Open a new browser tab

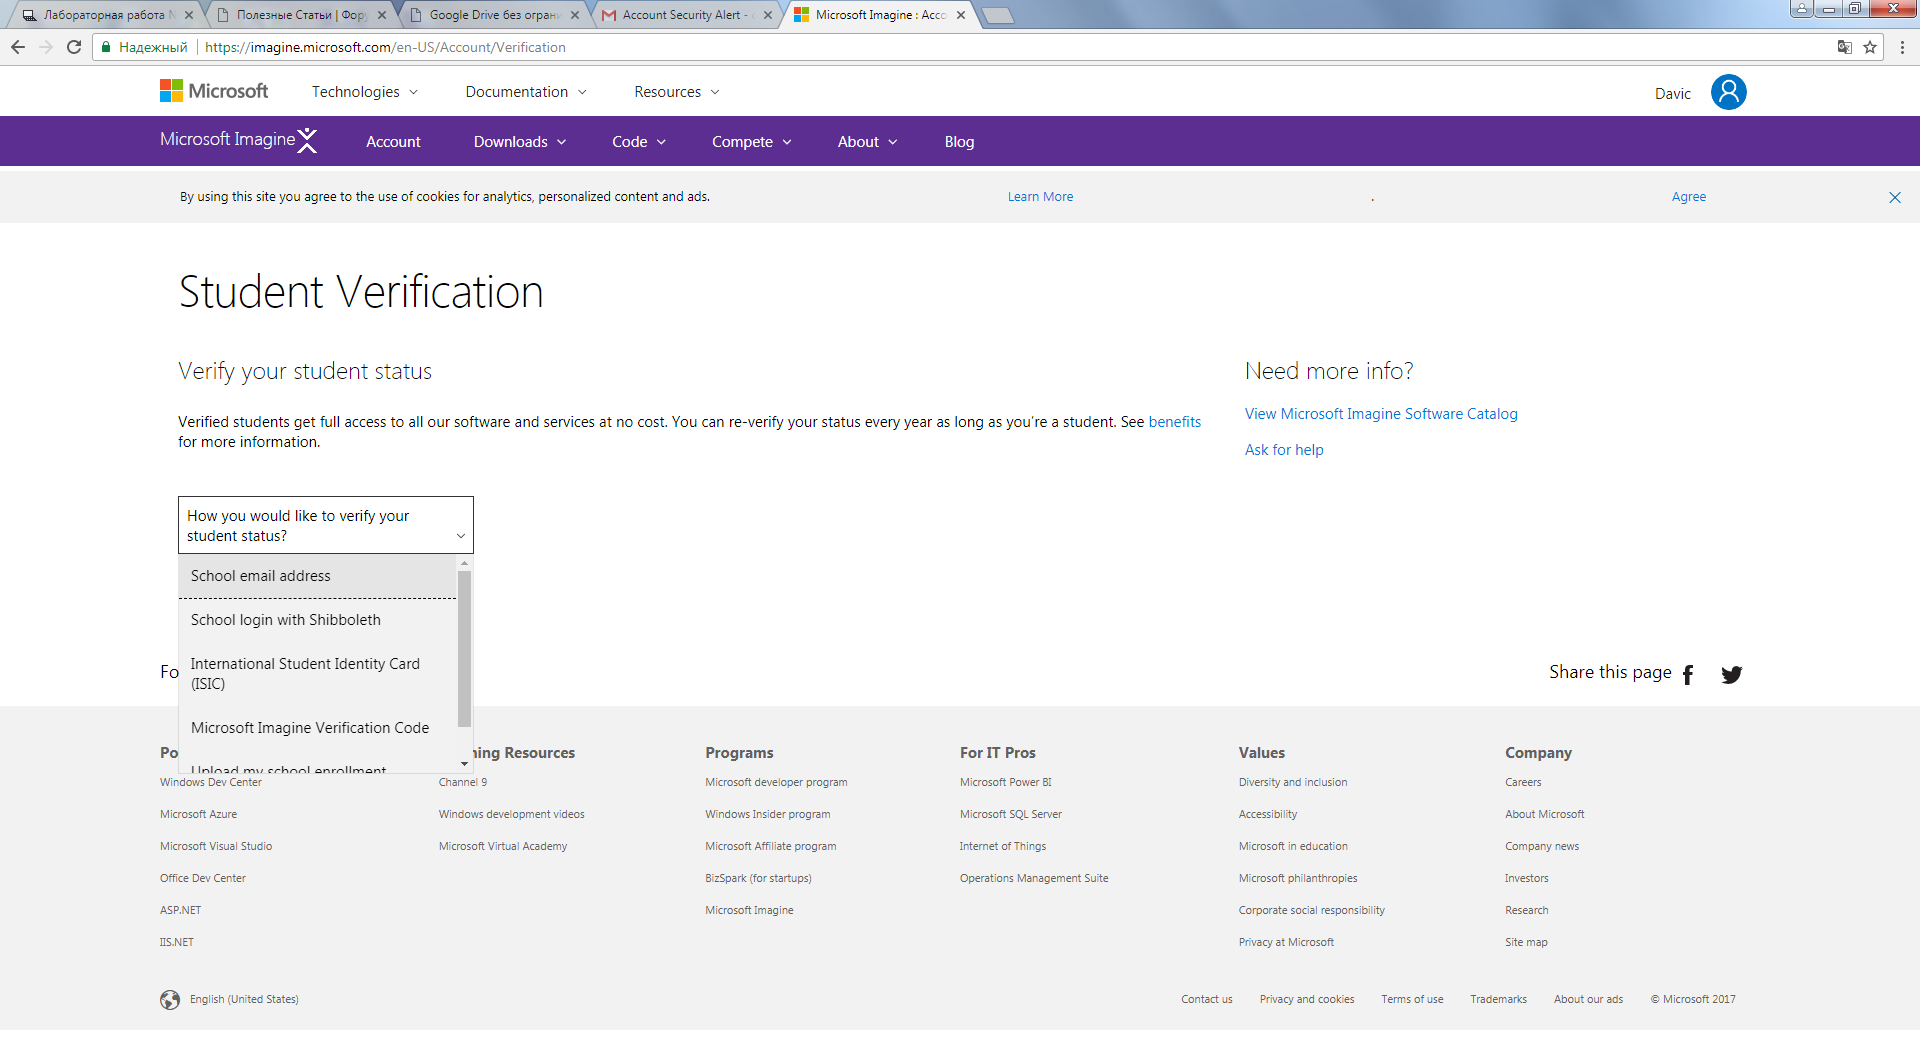point(997,15)
